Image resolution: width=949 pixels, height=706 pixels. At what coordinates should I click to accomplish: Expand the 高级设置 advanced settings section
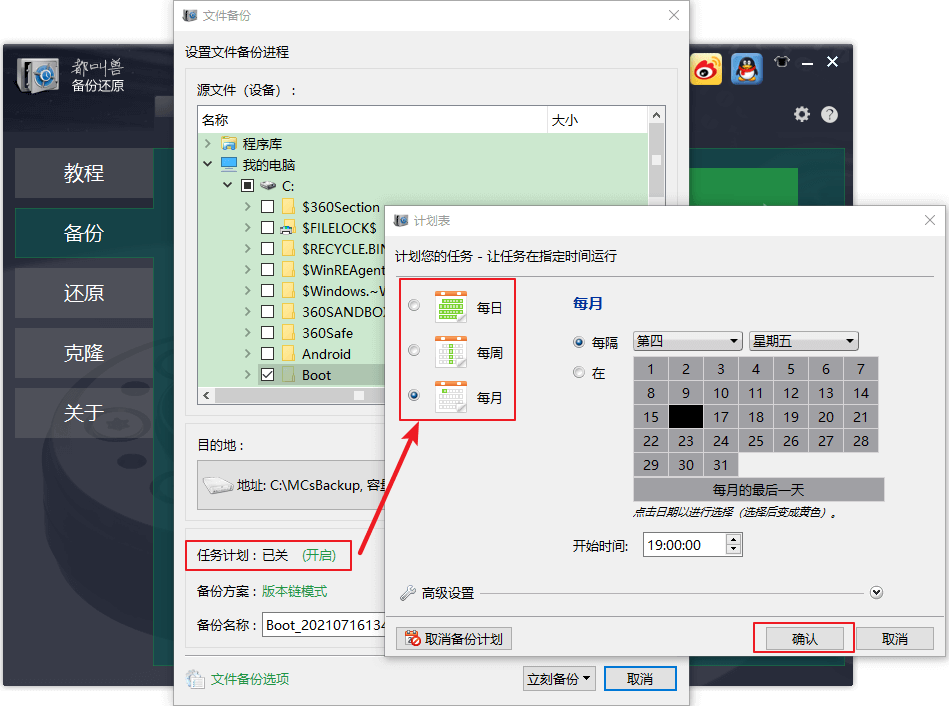pyautogui.click(x=876, y=593)
